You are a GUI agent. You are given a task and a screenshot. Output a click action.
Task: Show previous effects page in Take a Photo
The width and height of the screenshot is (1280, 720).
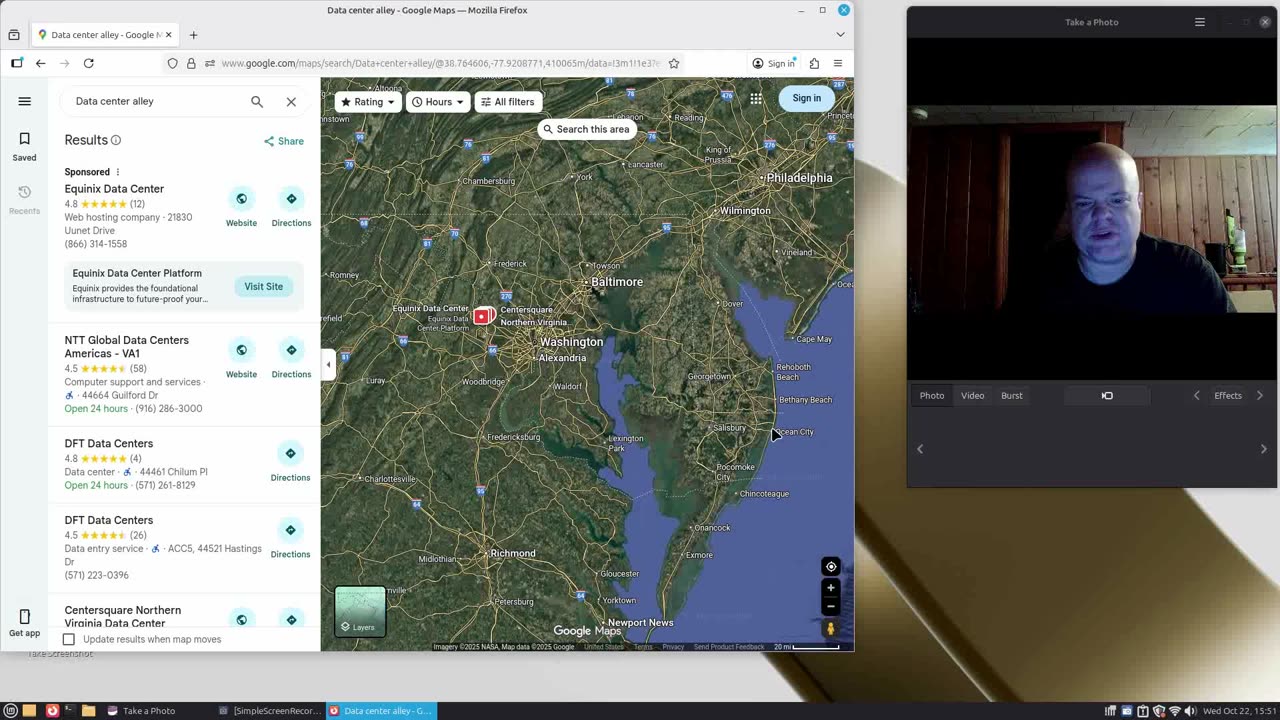point(1197,395)
